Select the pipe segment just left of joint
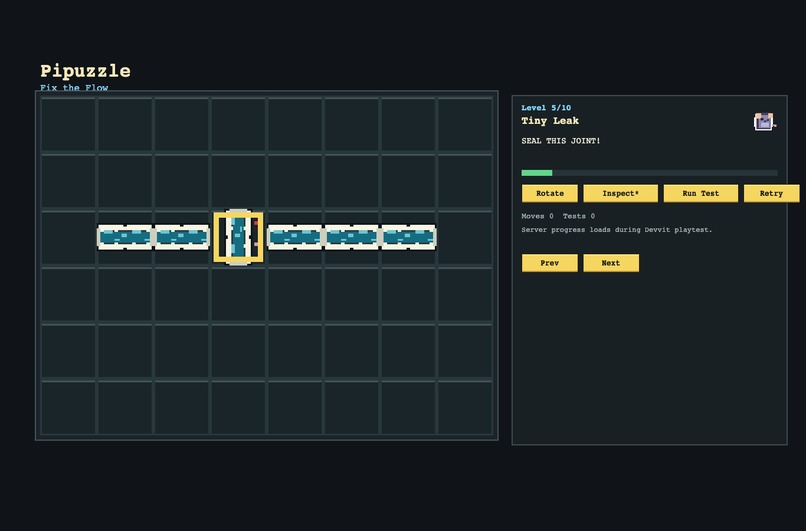The width and height of the screenshot is (806, 531). [181, 237]
